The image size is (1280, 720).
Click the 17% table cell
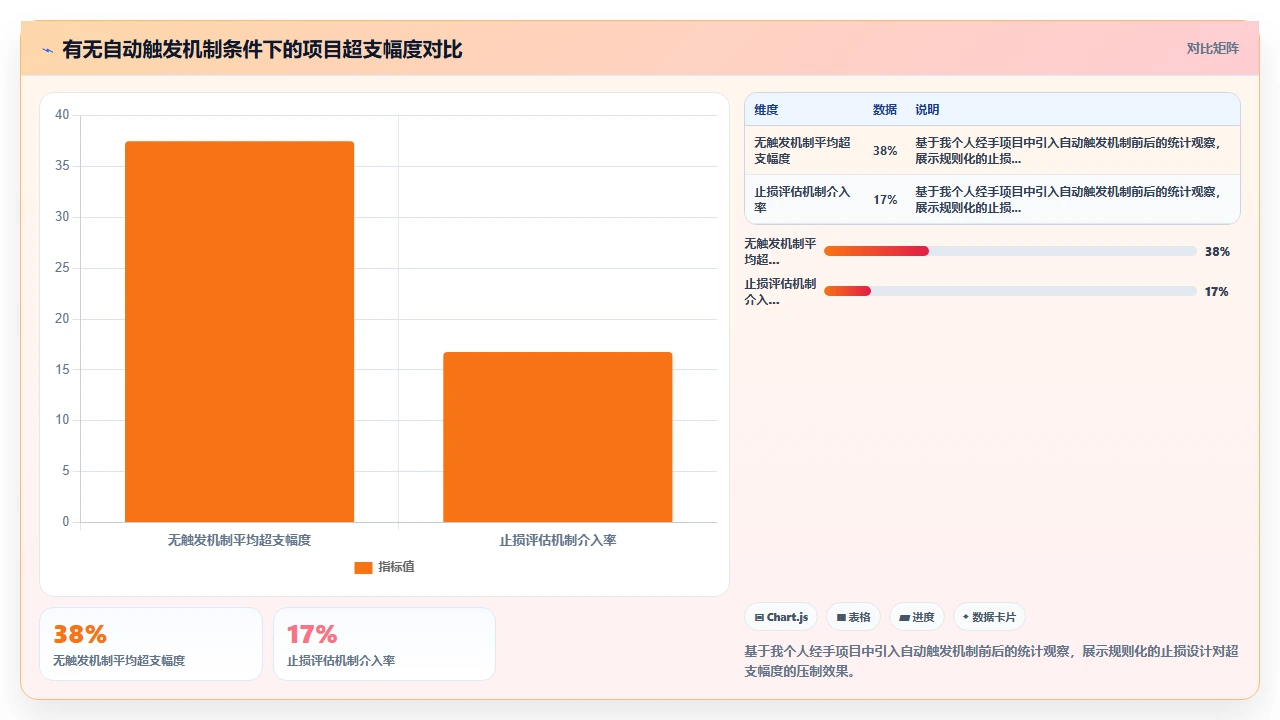885,200
